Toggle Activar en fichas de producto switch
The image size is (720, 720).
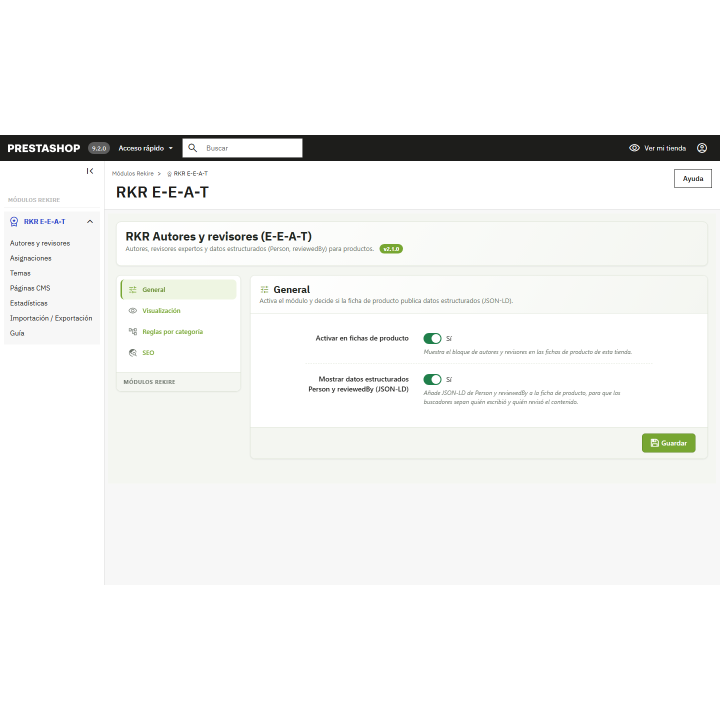[432, 338]
